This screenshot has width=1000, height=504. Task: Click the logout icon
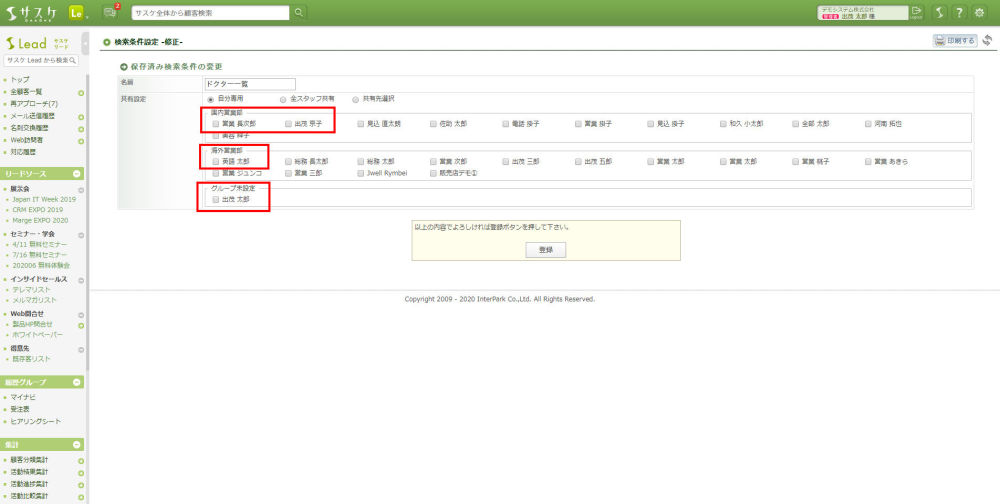coord(916,12)
